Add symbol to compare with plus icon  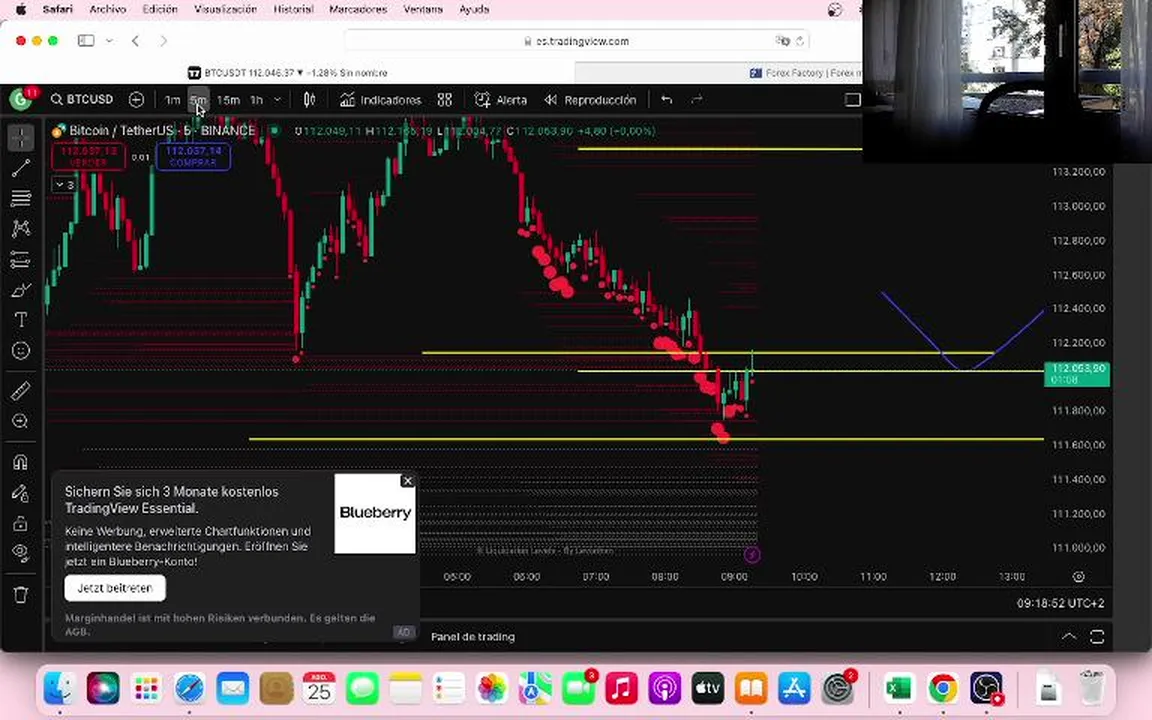tap(136, 99)
